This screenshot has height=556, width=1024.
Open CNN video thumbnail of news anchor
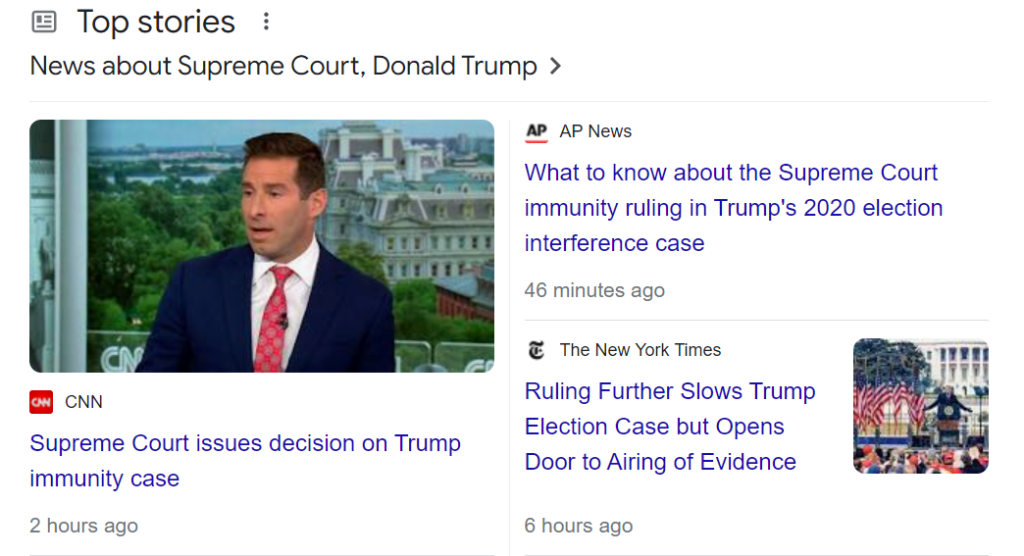click(x=261, y=246)
